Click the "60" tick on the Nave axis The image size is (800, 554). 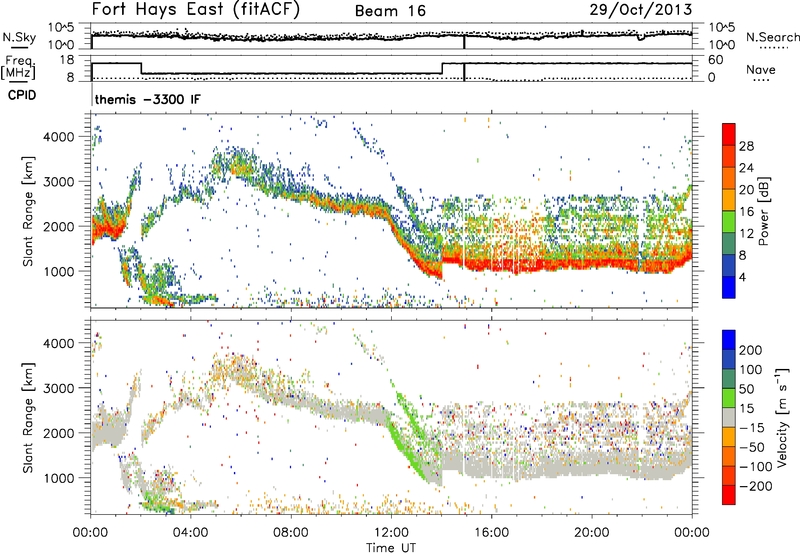[x=716, y=60]
